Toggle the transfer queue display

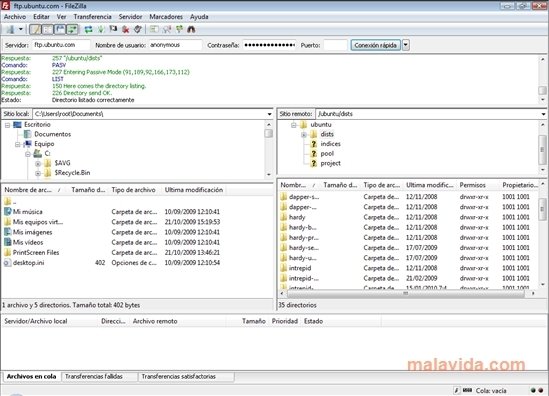(x=72, y=29)
